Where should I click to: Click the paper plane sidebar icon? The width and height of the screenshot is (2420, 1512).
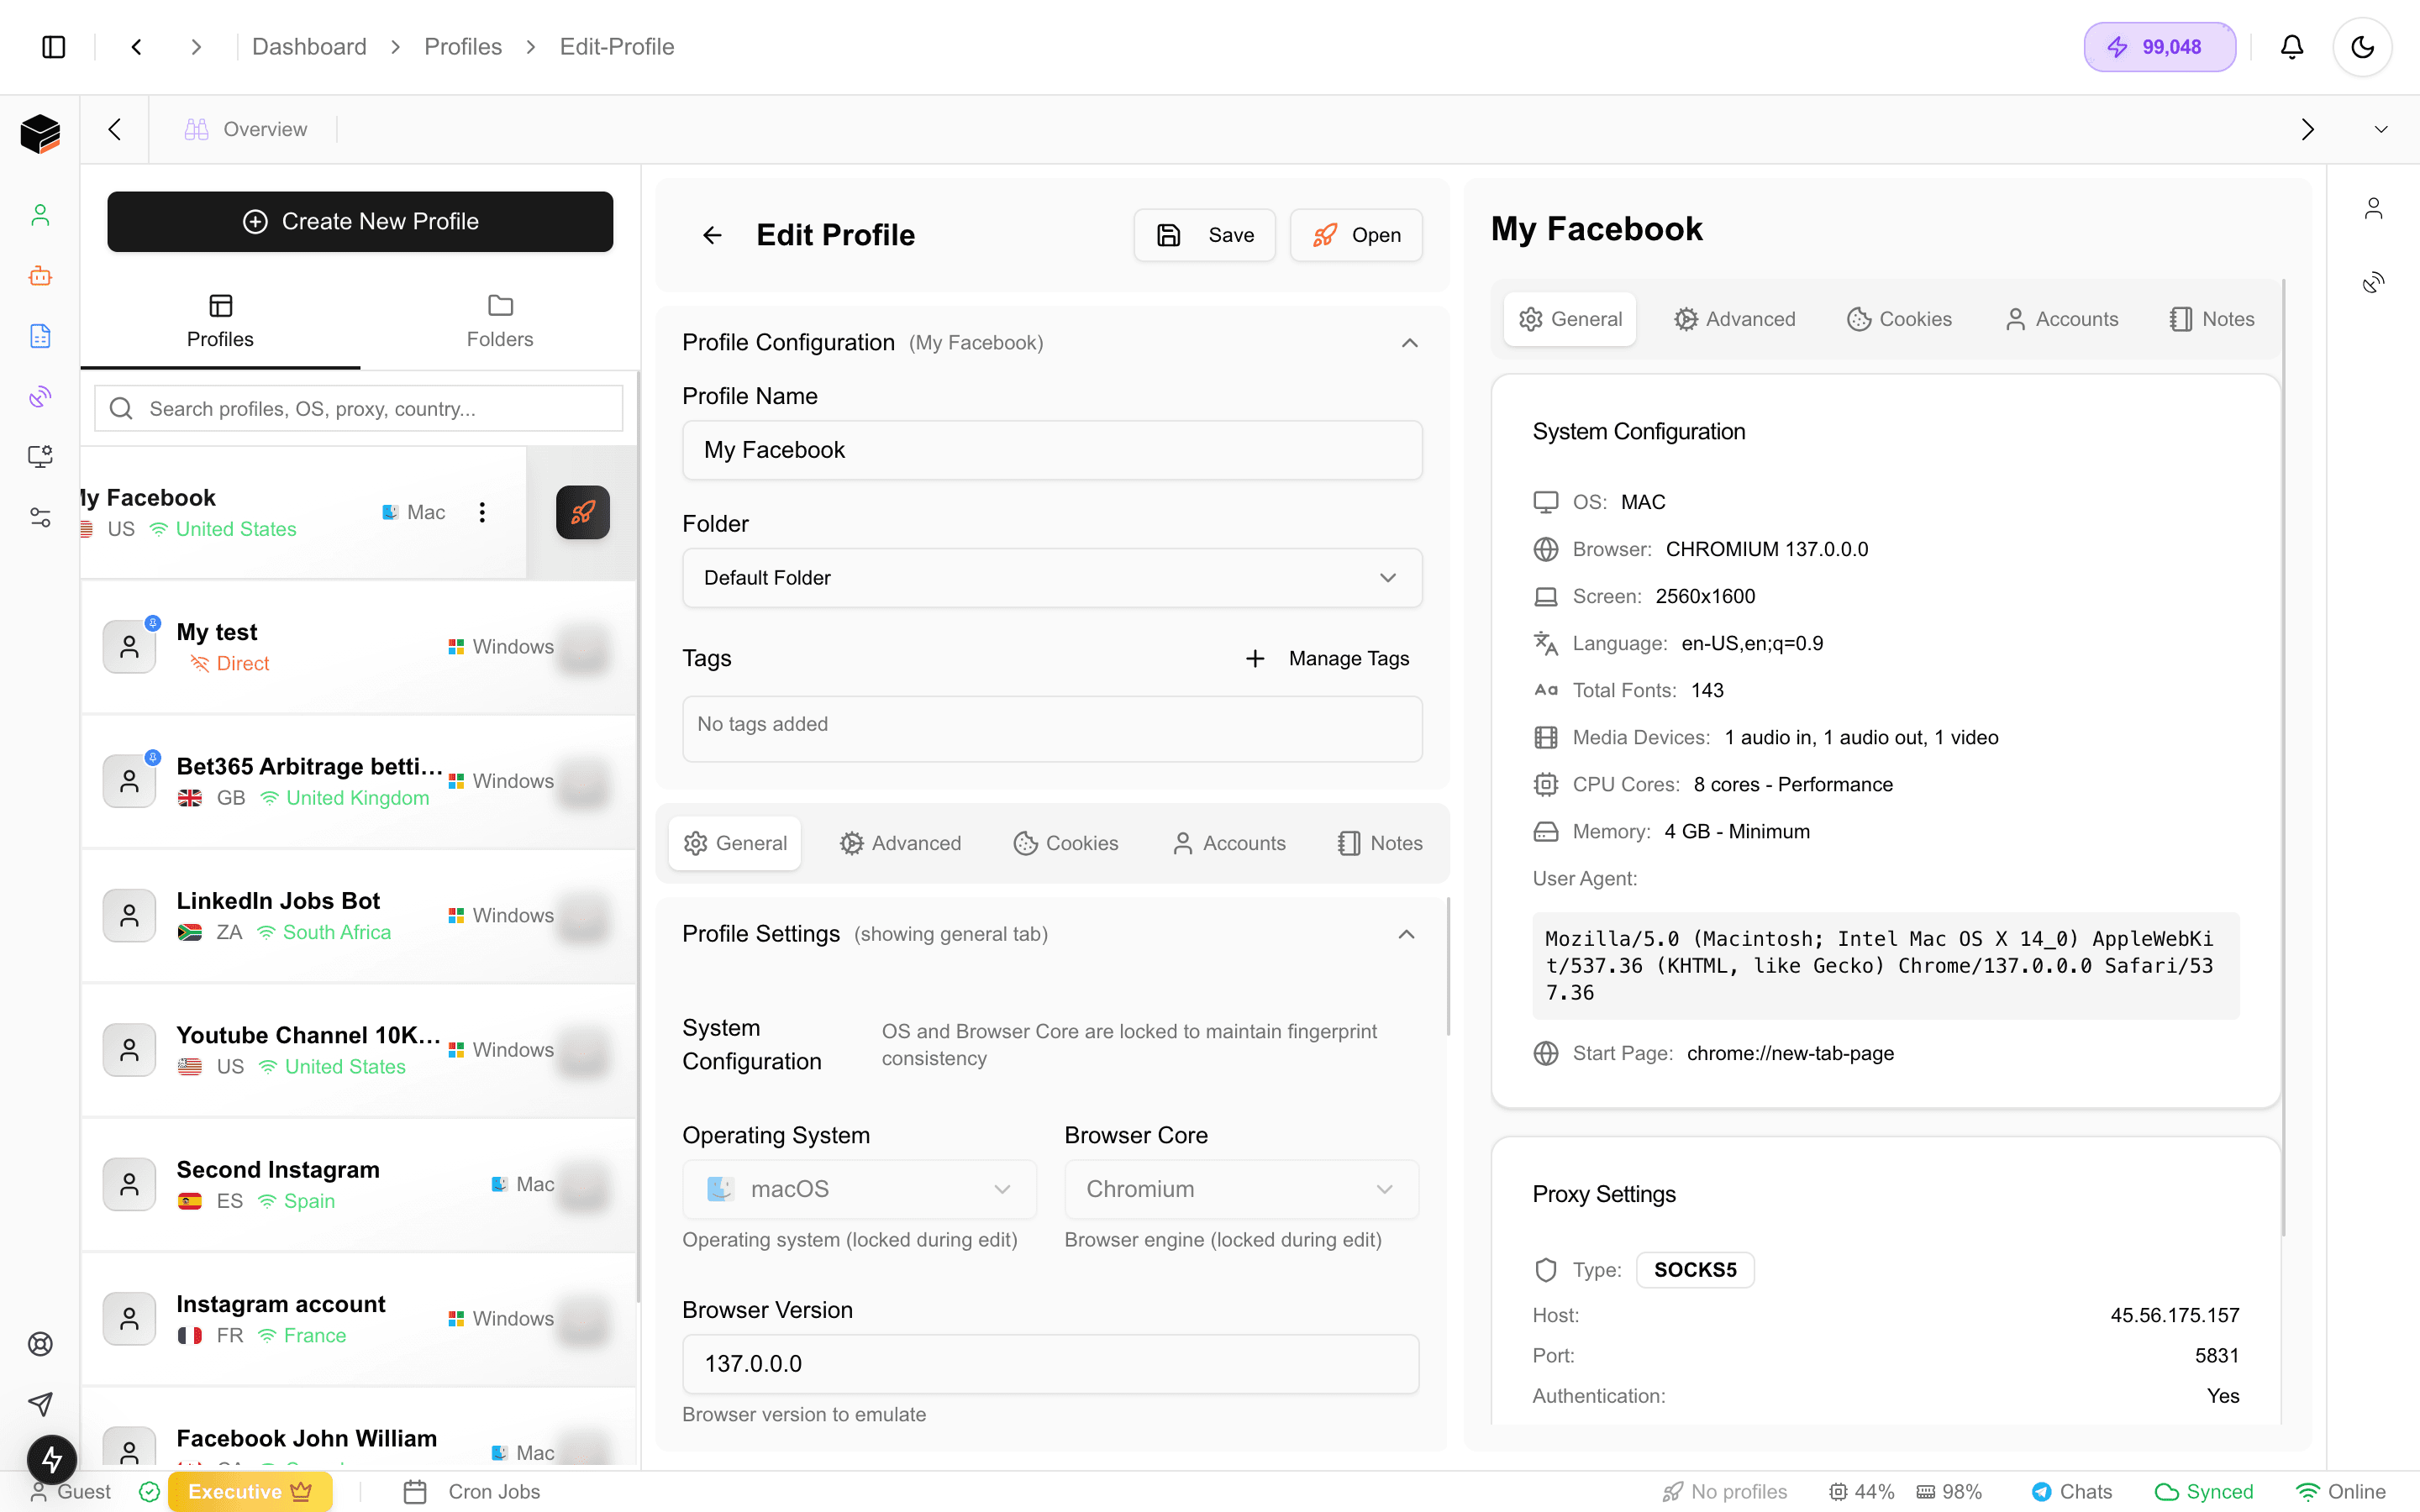point(40,1404)
